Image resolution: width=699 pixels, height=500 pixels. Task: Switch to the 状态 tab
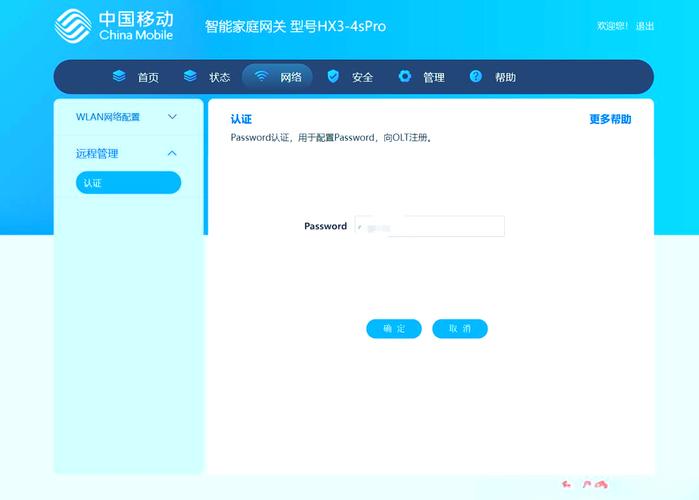(207, 77)
